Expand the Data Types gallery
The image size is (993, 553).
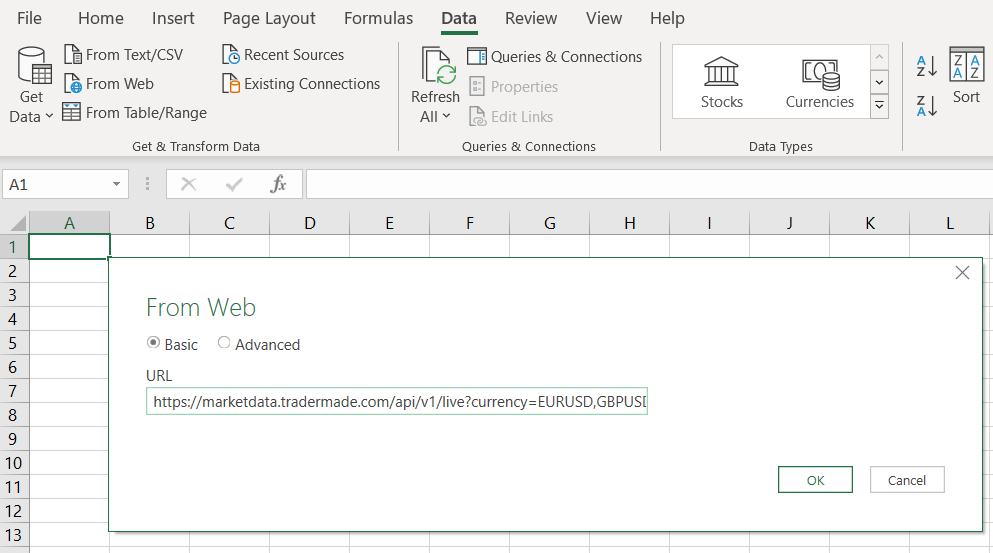(x=879, y=106)
